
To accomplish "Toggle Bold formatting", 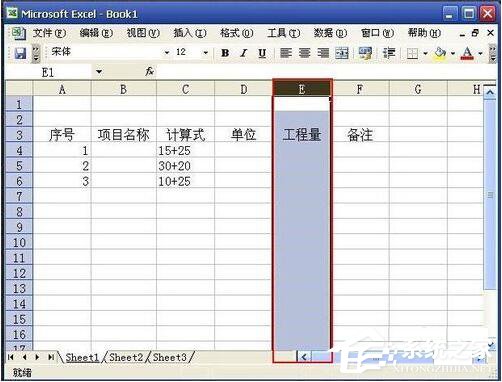I will (225, 53).
